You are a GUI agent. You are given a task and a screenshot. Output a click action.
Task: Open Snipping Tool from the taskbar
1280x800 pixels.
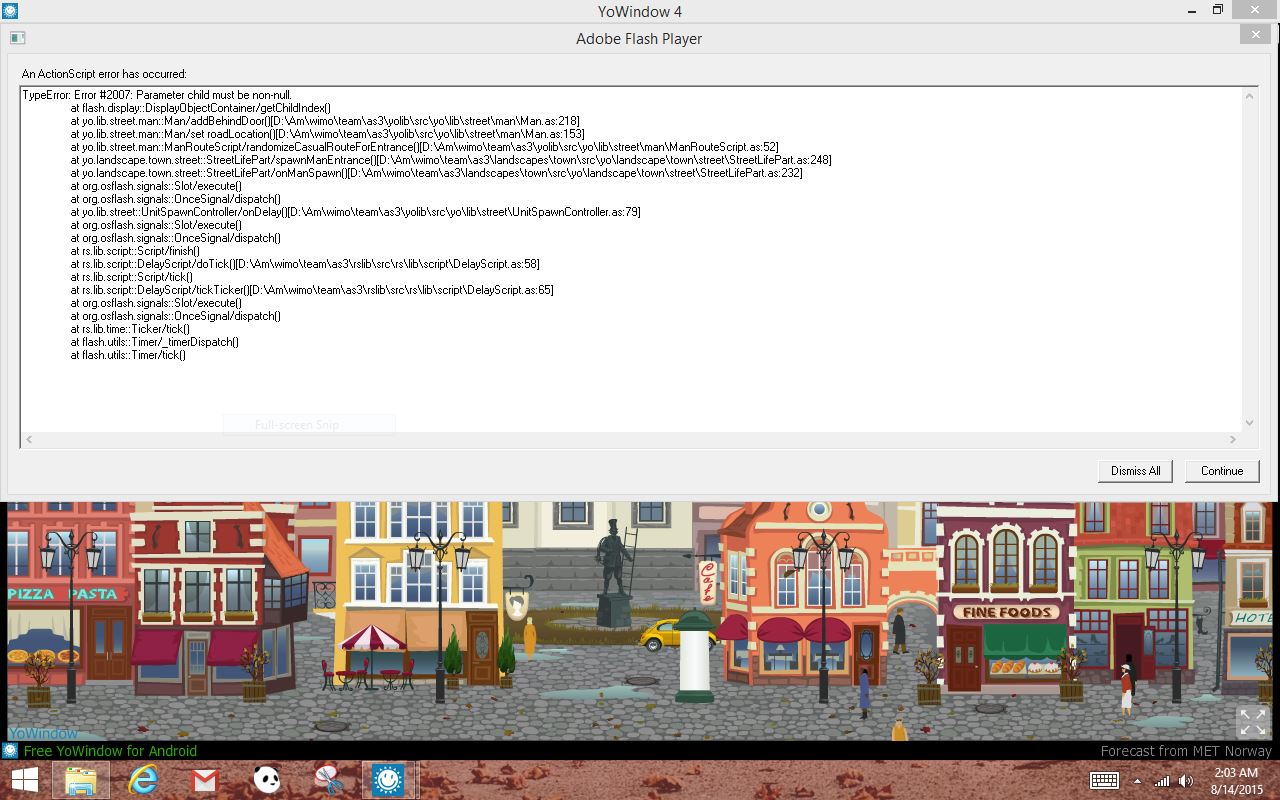point(327,780)
